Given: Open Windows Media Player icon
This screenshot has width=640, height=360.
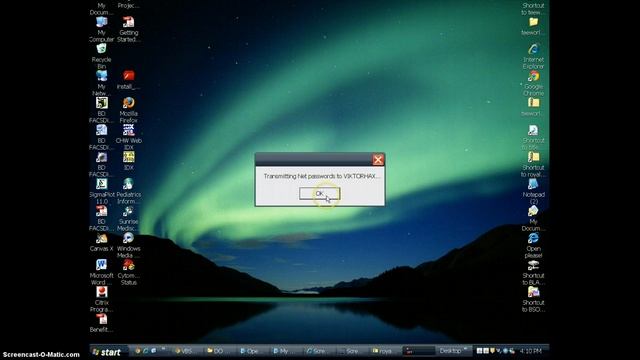Looking at the screenshot, I should tap(129, 245).
